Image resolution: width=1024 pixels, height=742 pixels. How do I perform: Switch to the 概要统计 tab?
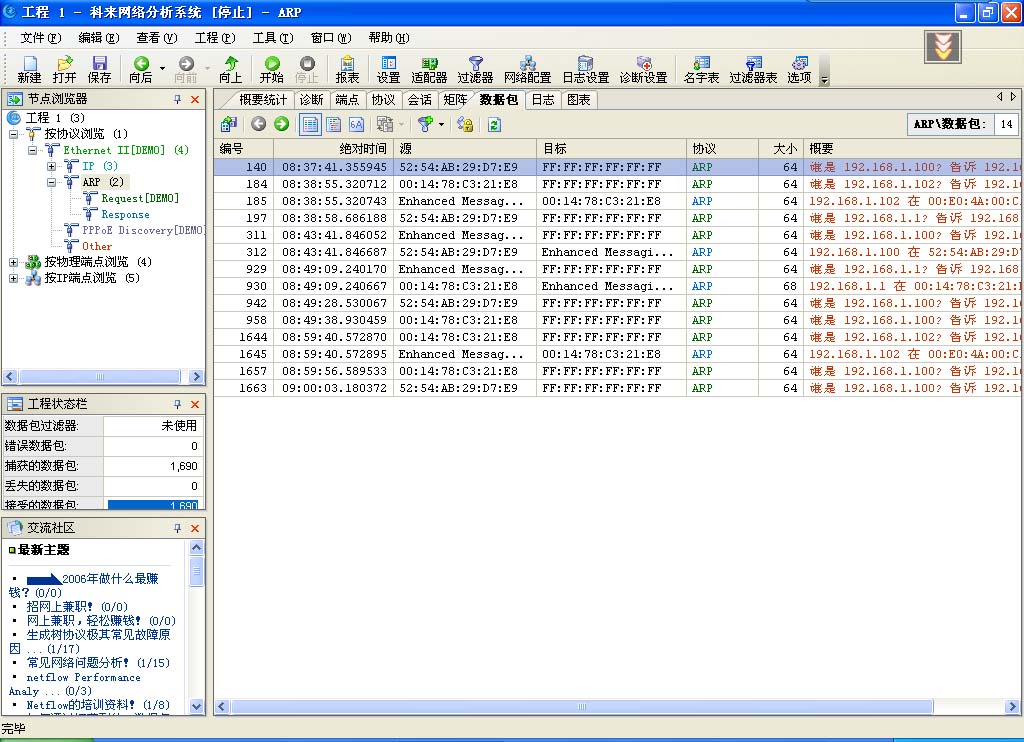[263, 99]
